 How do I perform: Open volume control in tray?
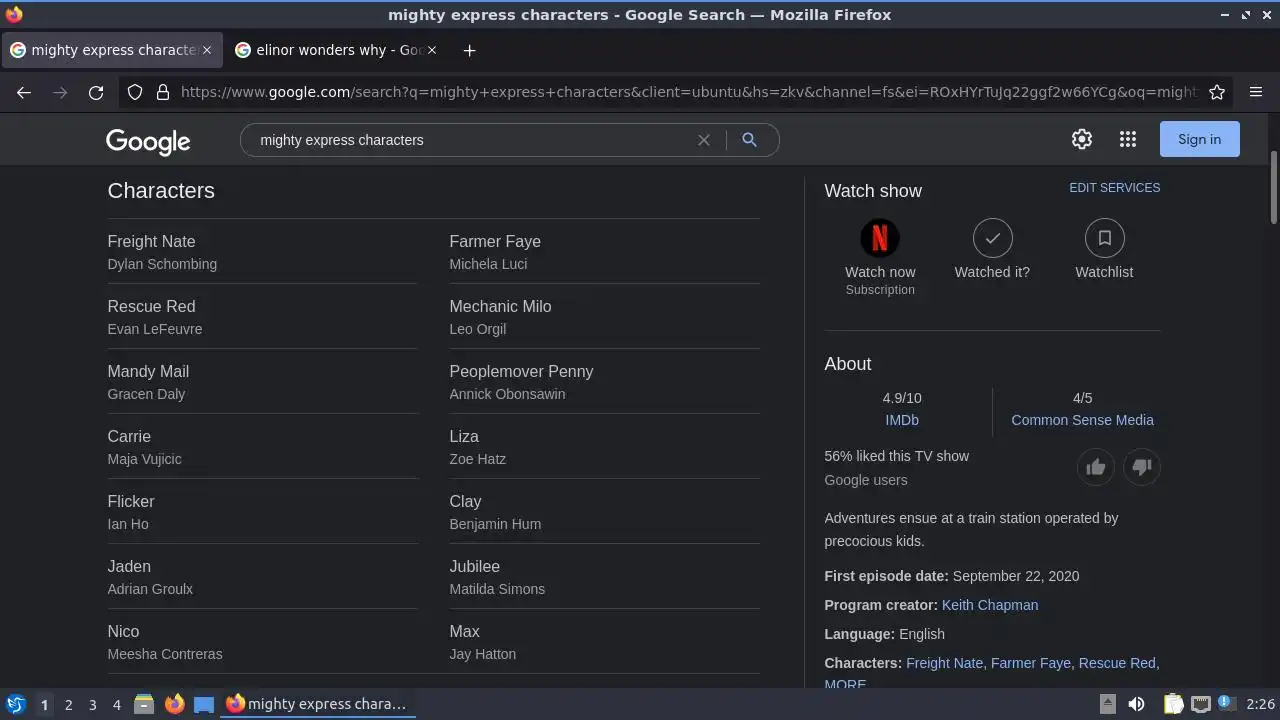tap(1136, 704)
